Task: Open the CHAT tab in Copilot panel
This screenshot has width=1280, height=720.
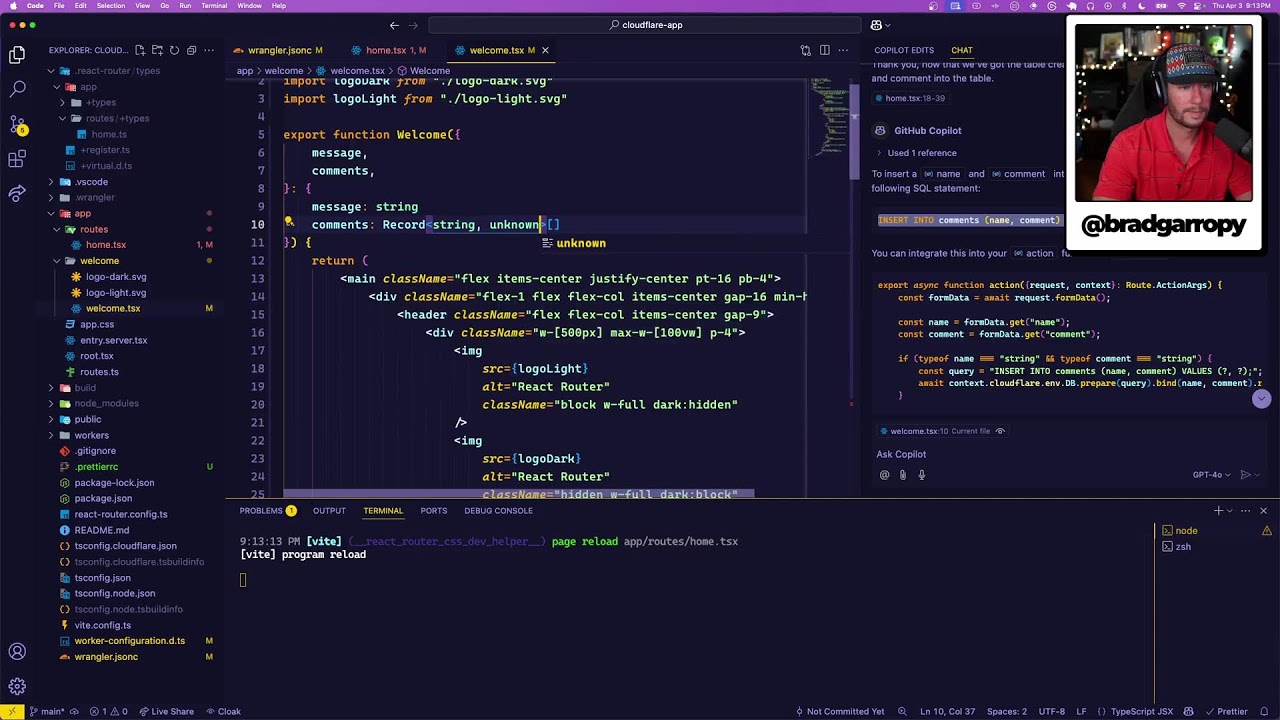Action: pyautogui.click(x=961, y=50)
